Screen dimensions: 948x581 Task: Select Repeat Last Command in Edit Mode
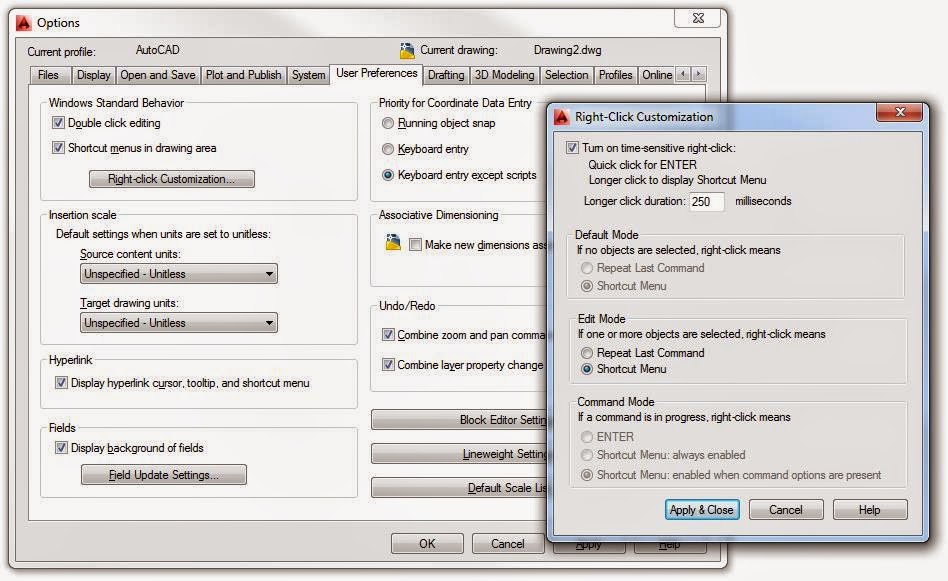point(586,352)
